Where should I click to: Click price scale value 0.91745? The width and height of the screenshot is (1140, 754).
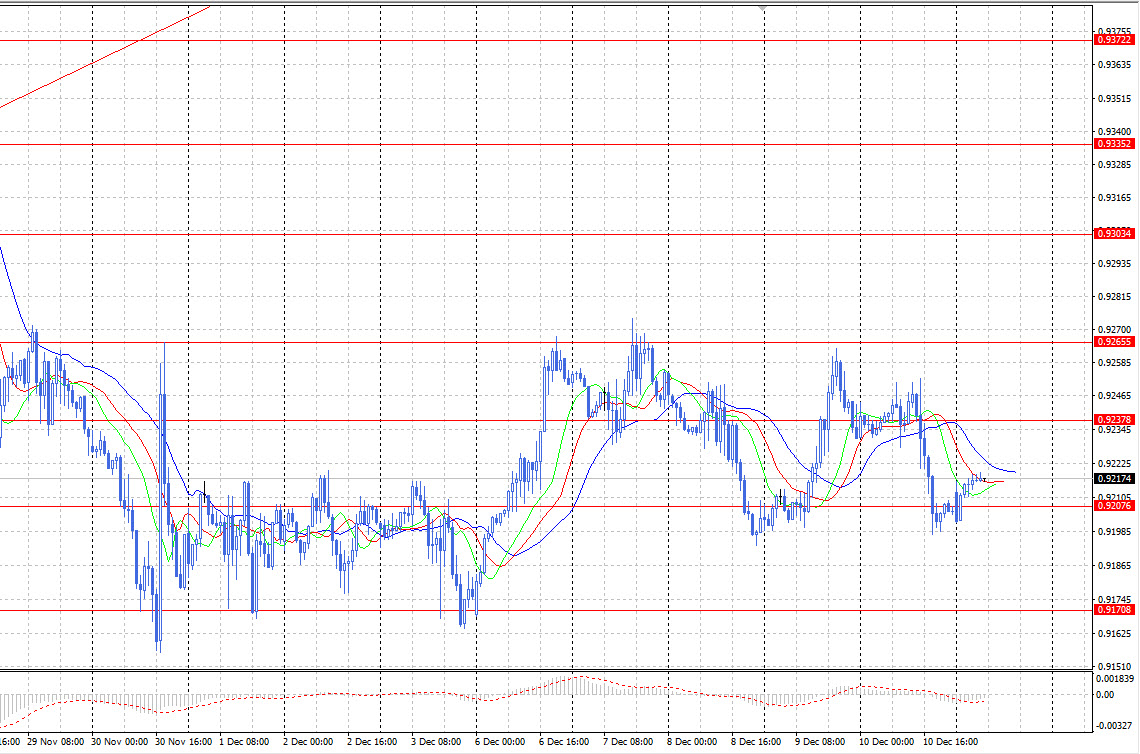click(x=1115, y=600)
